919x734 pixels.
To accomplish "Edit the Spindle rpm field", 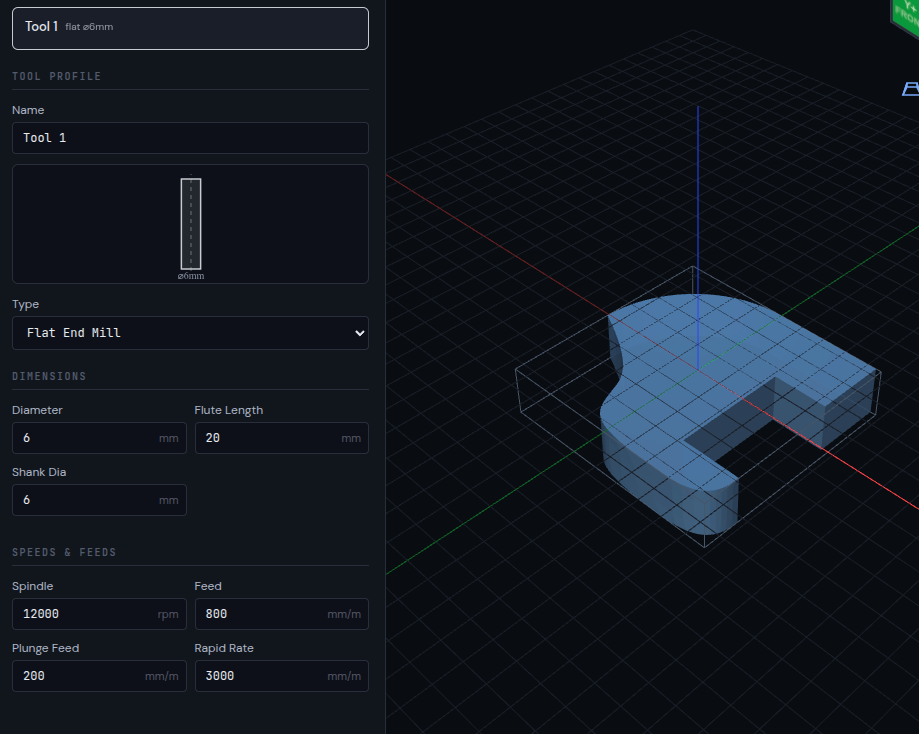I will (85, 614).
